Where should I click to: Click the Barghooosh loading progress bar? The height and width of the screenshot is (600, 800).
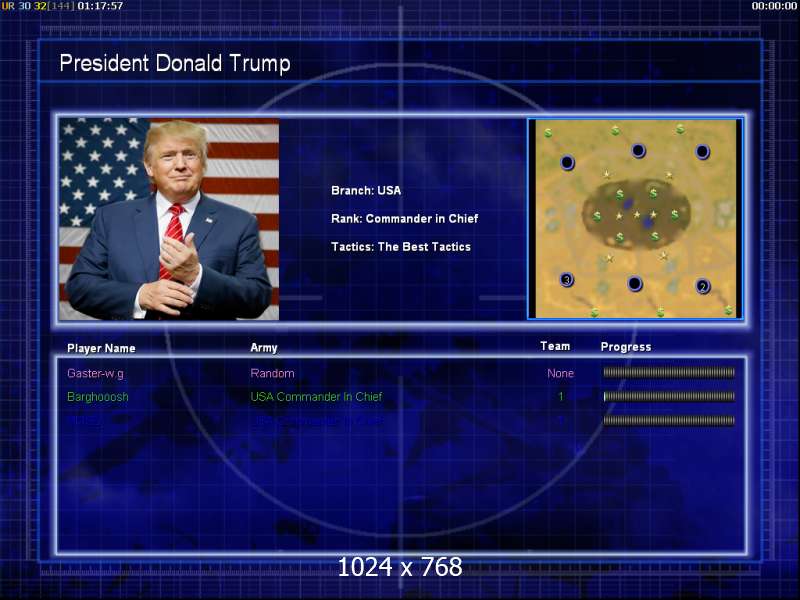[669, 396]
